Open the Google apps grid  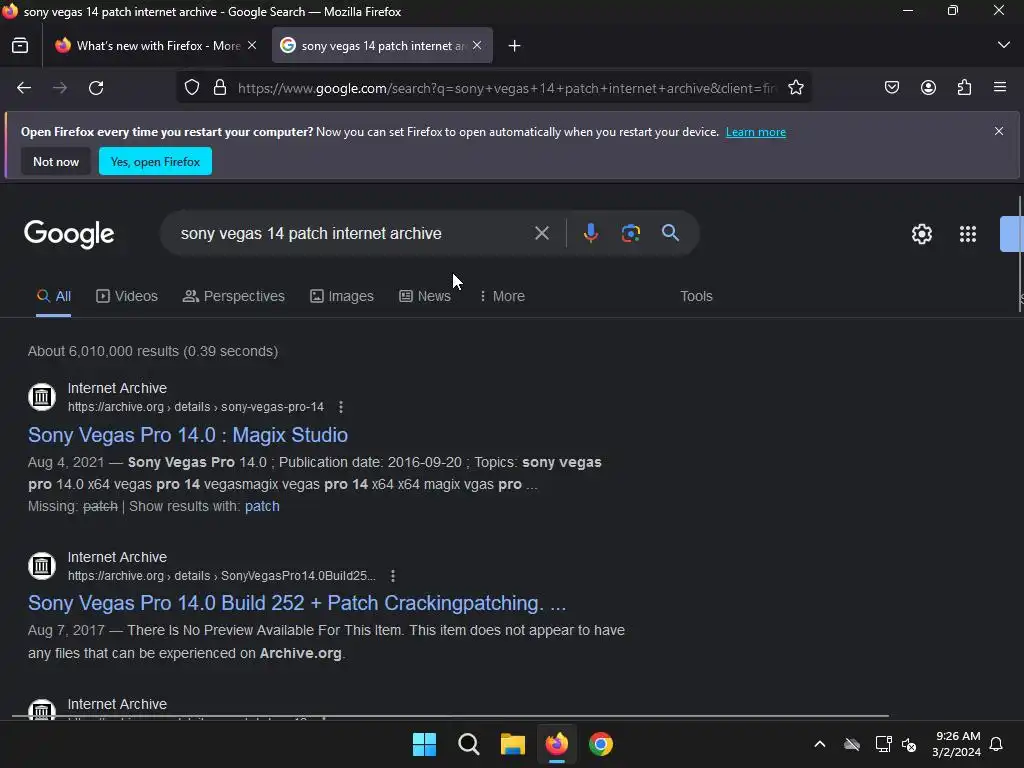(968, 234)
